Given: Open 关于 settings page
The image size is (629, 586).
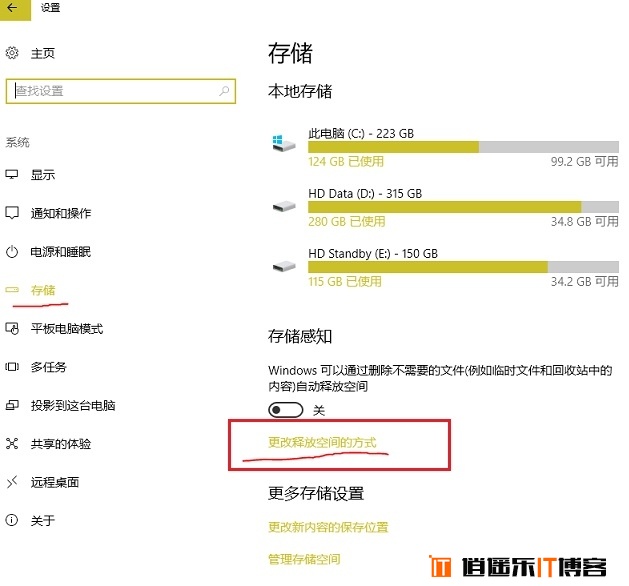Looking at the screenshot, I should point(43,521).
